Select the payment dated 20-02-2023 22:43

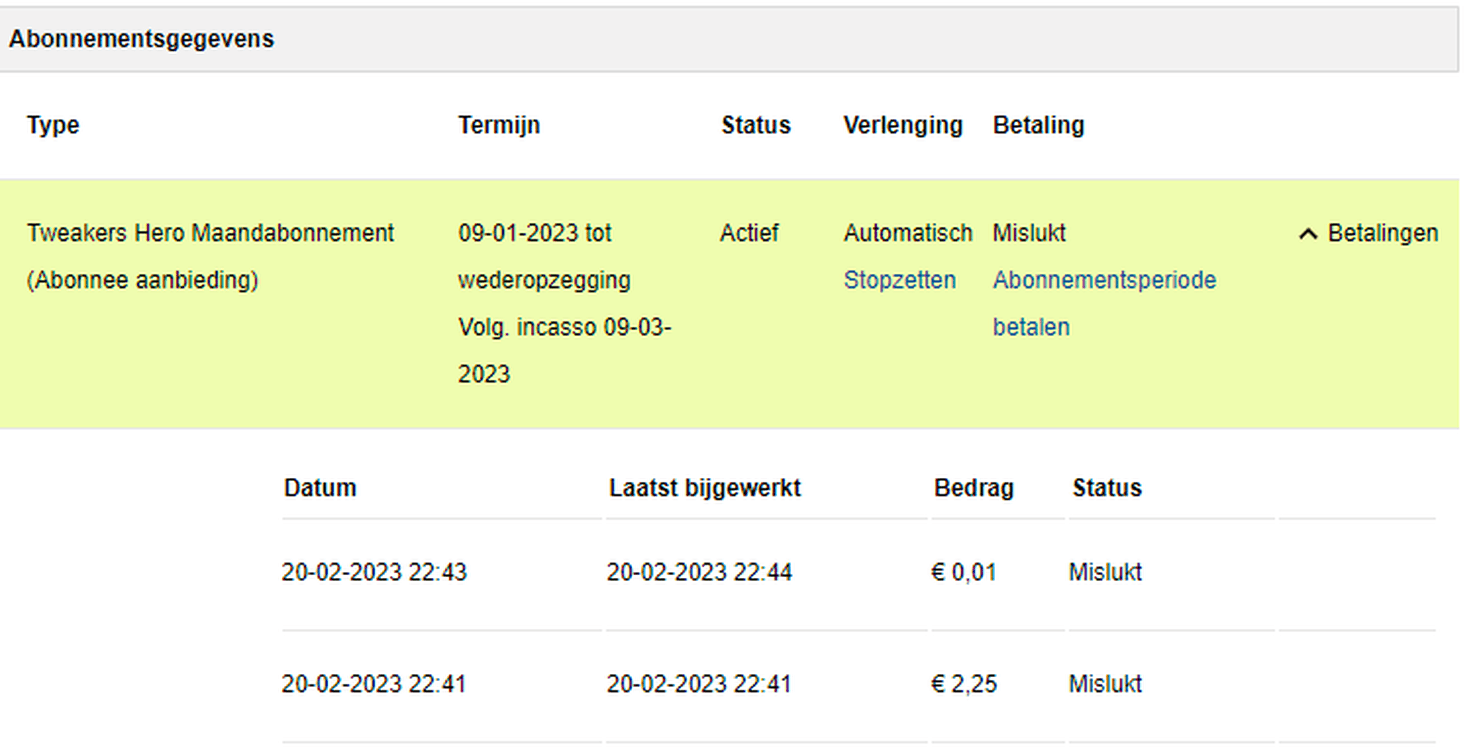coord(374,574)
